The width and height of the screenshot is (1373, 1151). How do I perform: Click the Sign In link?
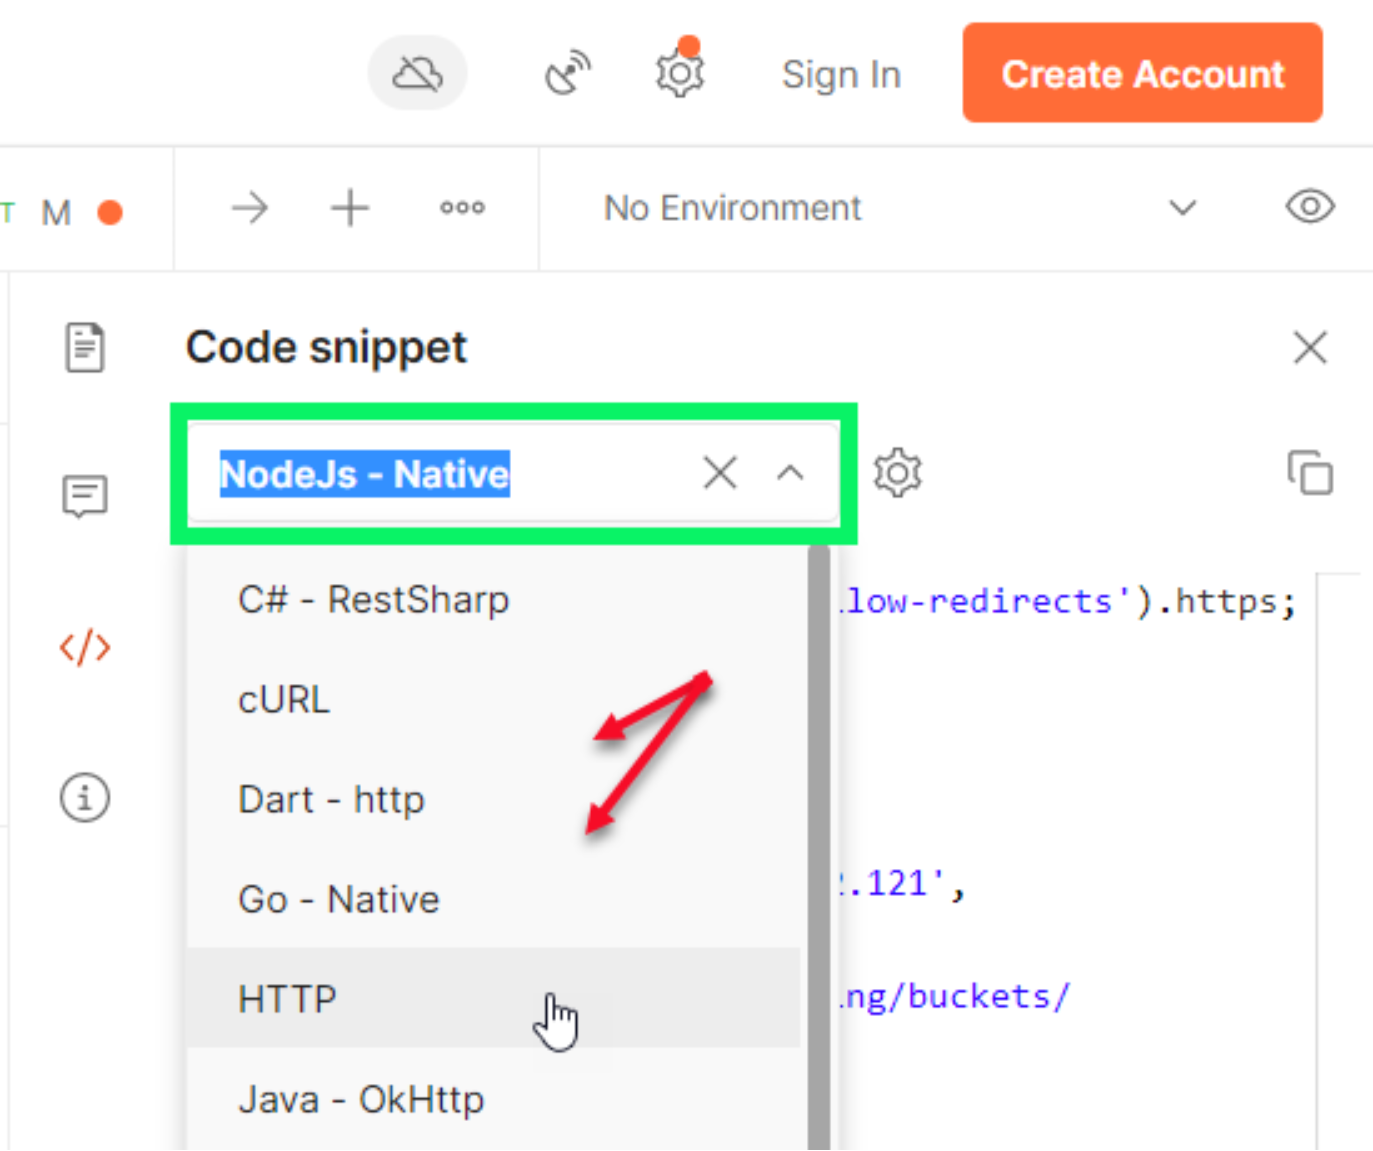(x=841, y=75)
